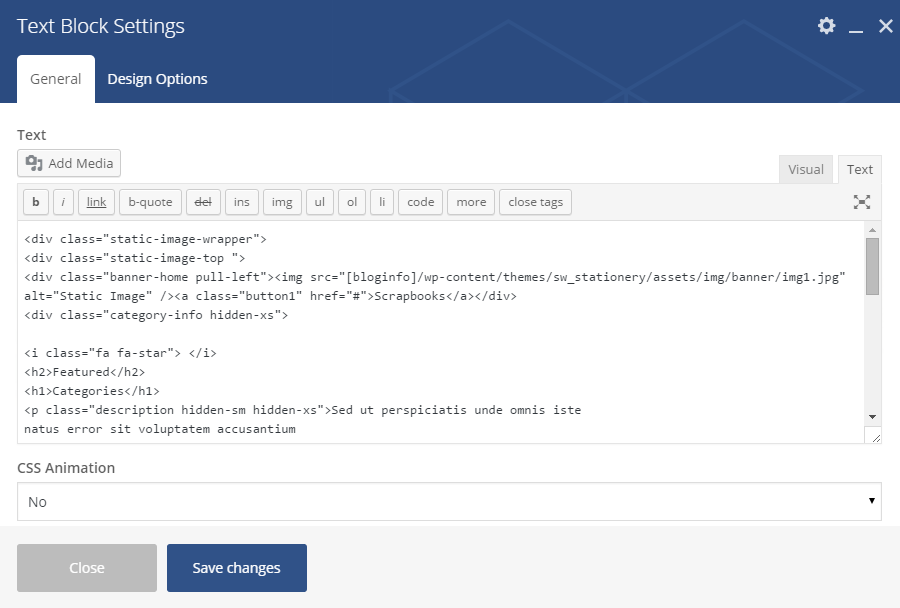Minimize the Text Block Settings panel
This screenshot has width=900, height=608.
[x=856, y=31]
